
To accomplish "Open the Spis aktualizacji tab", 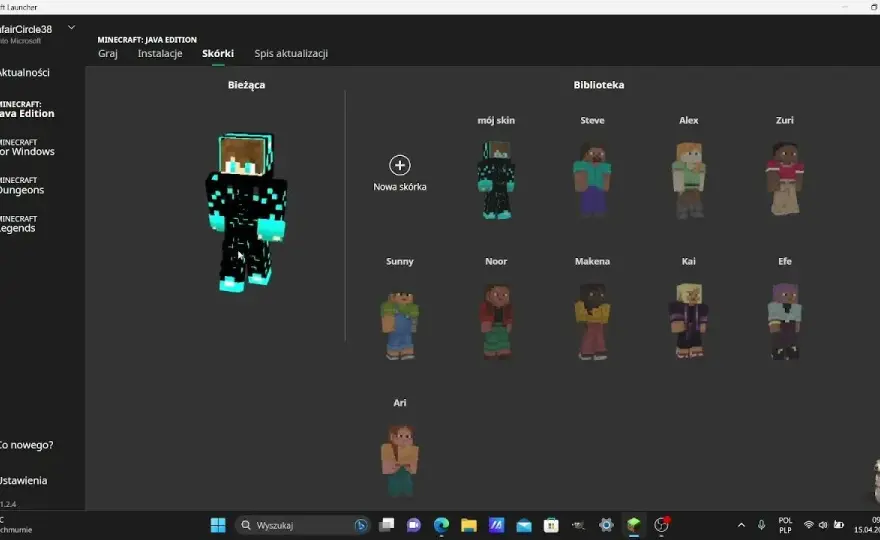I will tap(291, 54).
